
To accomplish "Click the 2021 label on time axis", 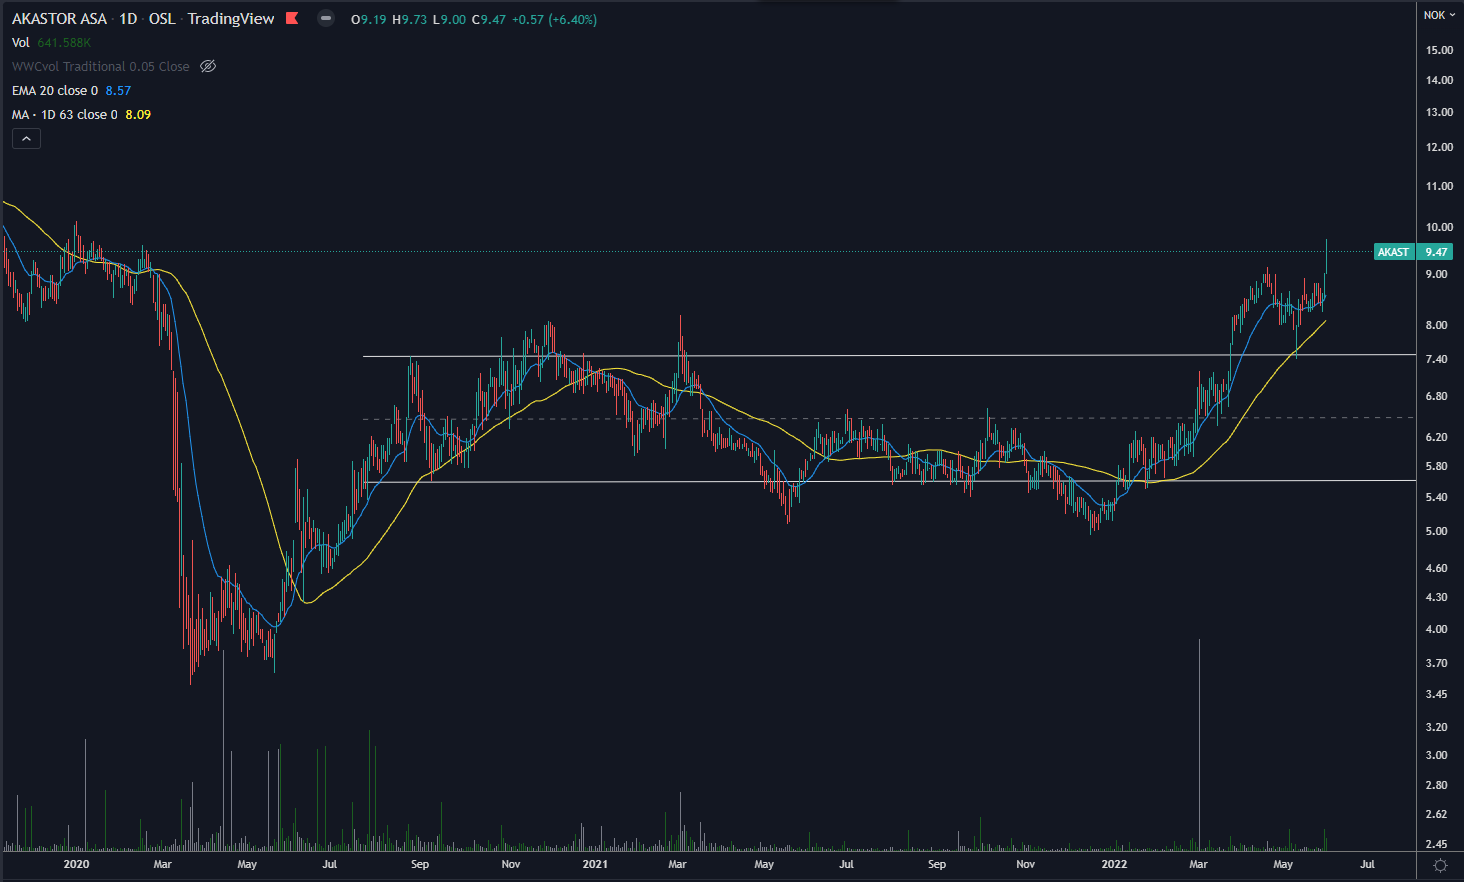I will tap(595, 864).
